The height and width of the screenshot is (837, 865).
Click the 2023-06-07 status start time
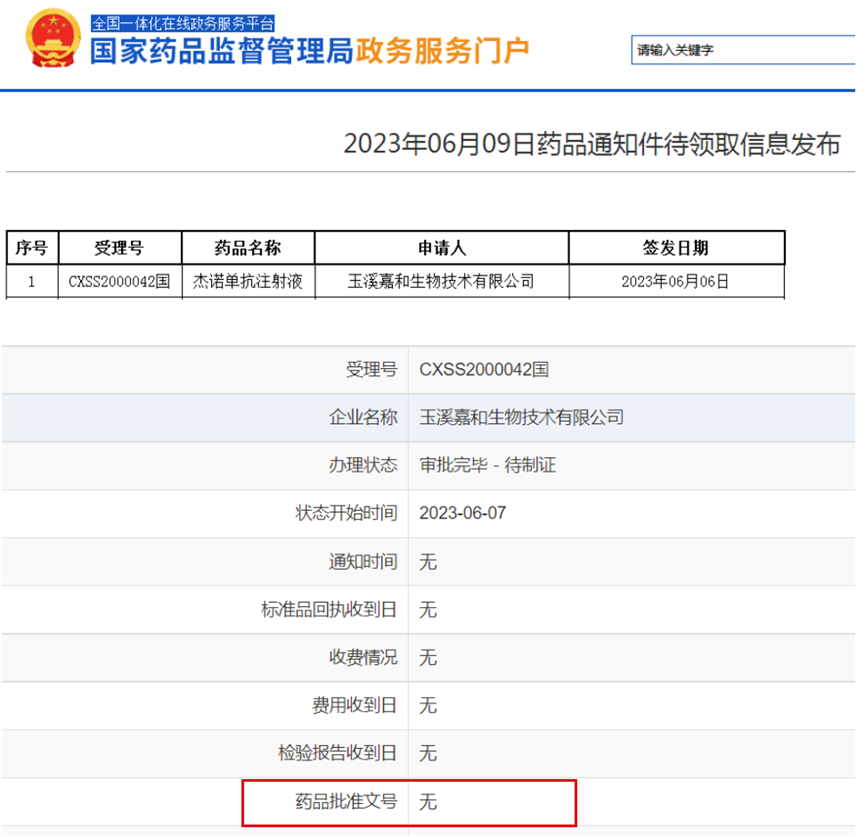463,513
